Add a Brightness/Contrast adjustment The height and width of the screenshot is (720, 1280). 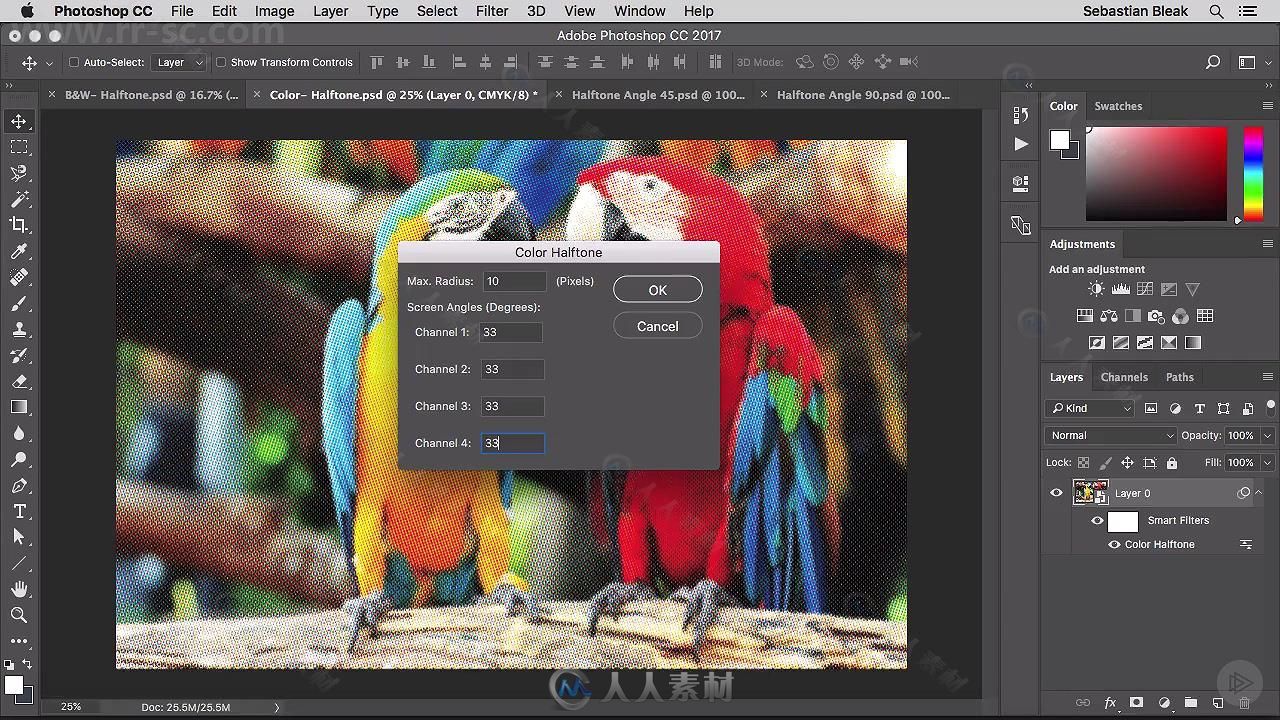(1096, 289)
